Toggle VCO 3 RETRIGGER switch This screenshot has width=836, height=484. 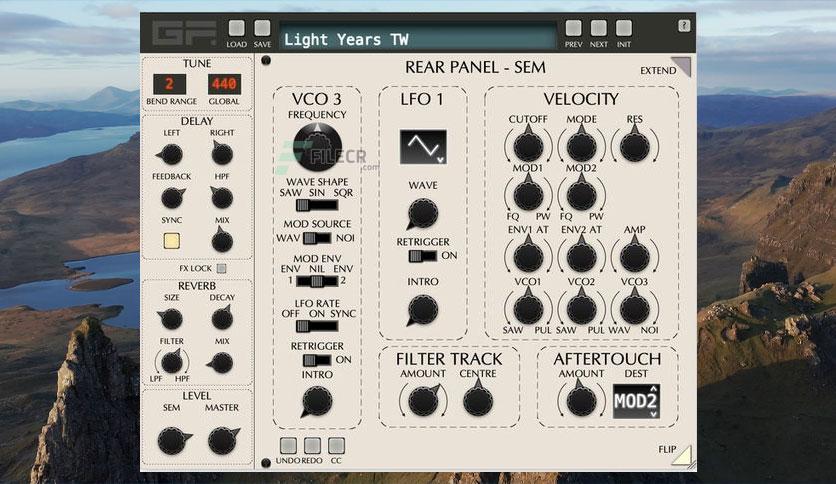coord(317,360)
